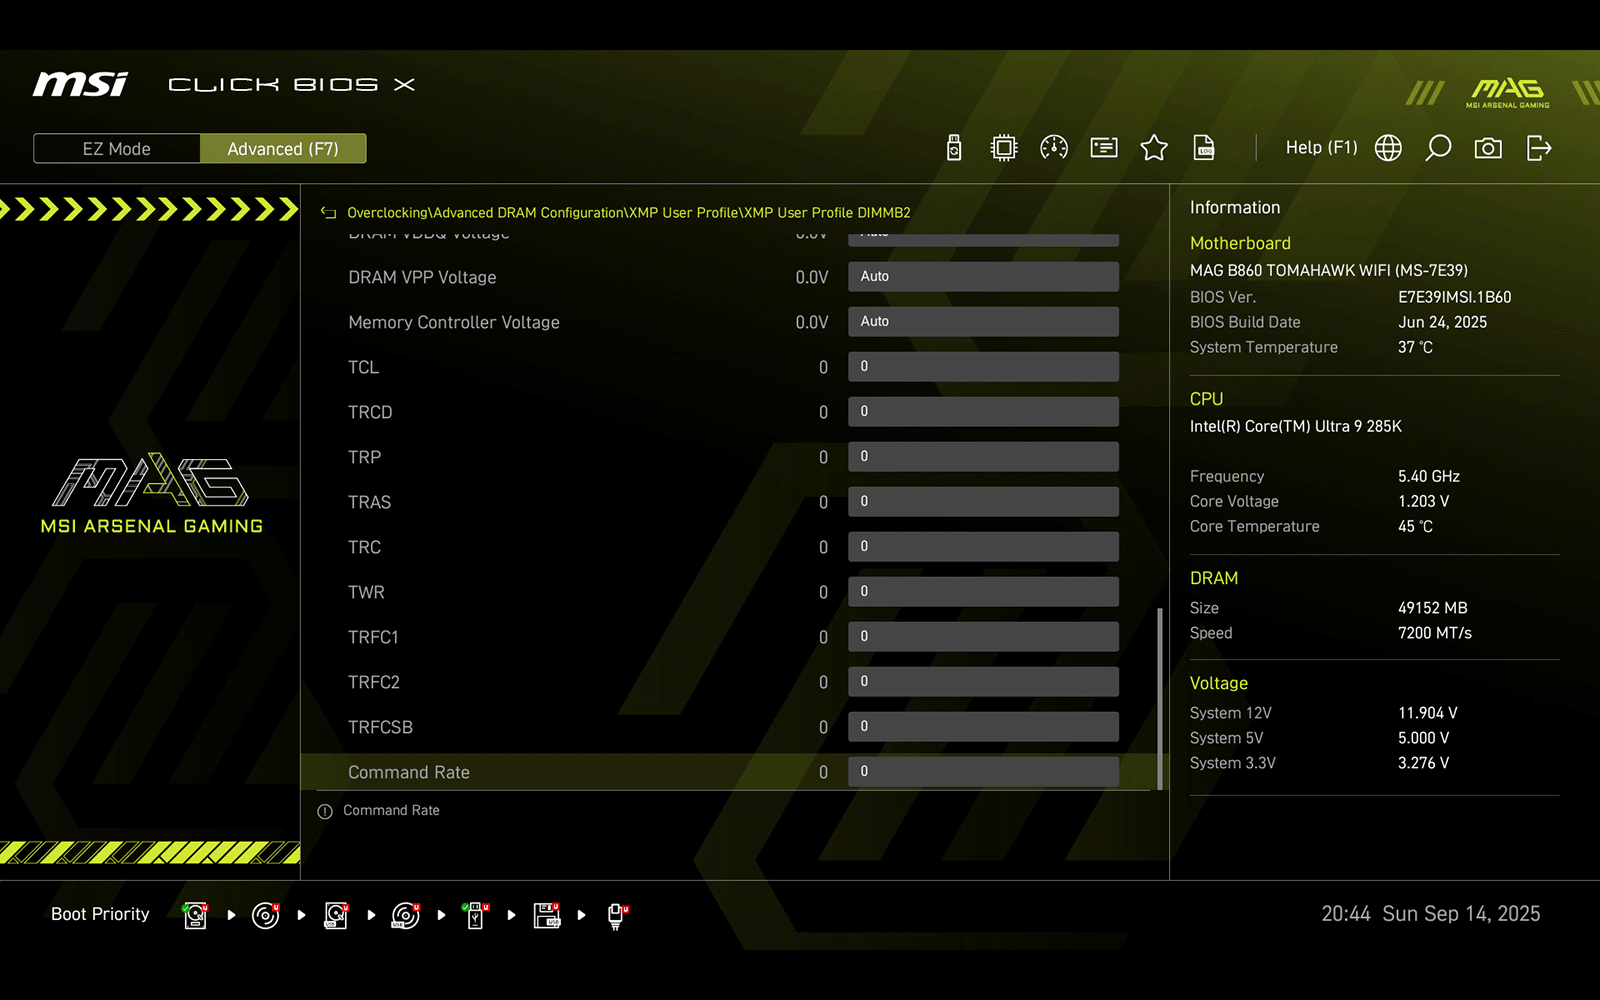Viewport: 1600px width, 1000px height.
Task: Open the gauge performance preset icon
Action: (1054, 148)
